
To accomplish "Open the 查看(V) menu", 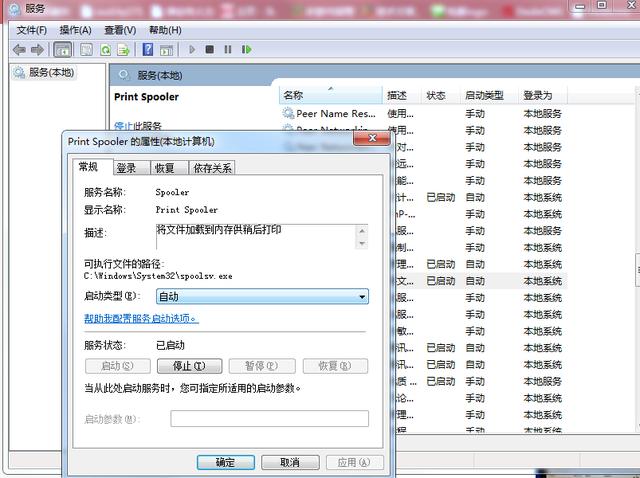I will [x=120, y=30].
